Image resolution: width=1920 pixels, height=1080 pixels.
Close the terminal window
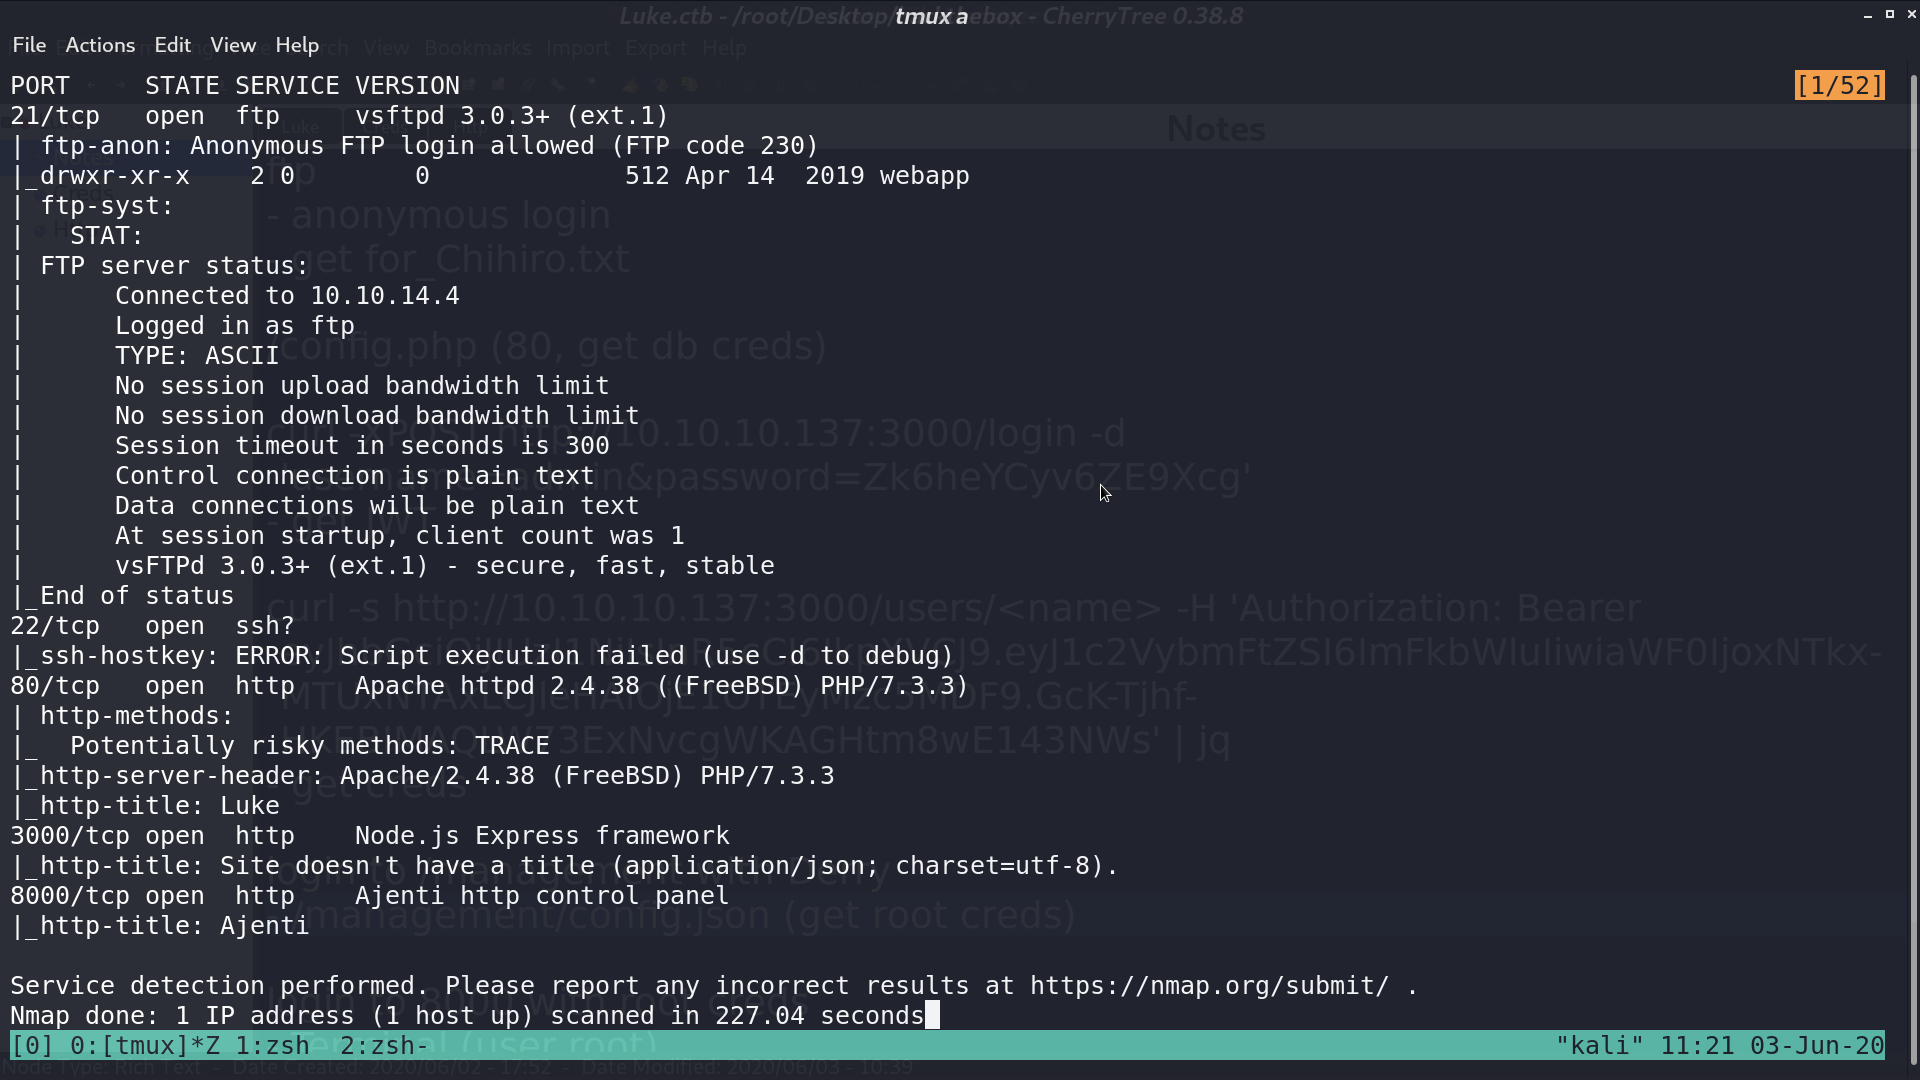pos(1912,14)
